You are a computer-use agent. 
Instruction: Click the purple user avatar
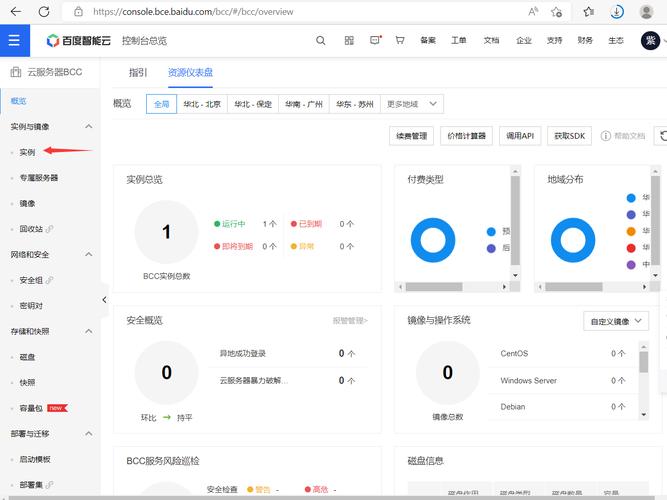click(x=650, y=41)
